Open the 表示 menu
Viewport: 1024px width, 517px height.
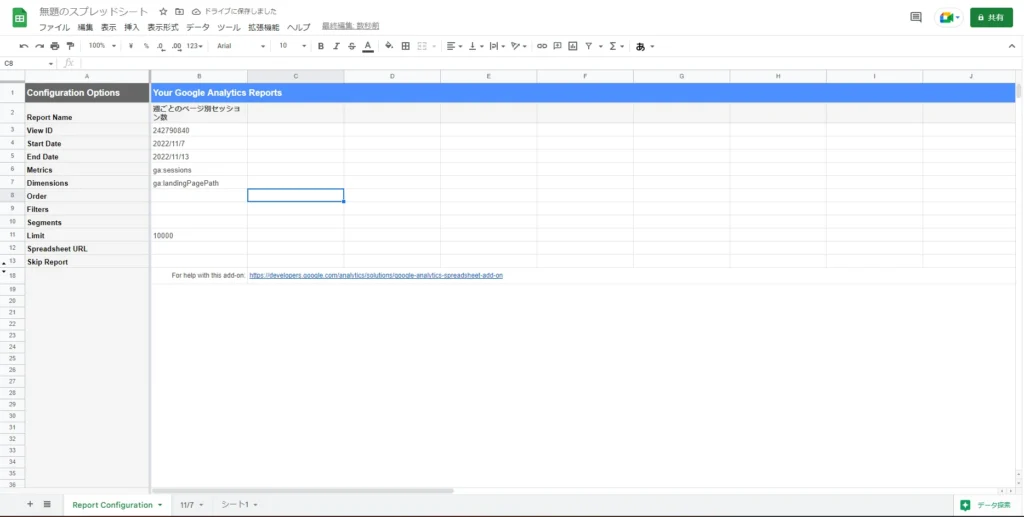(x=108, y=27)
